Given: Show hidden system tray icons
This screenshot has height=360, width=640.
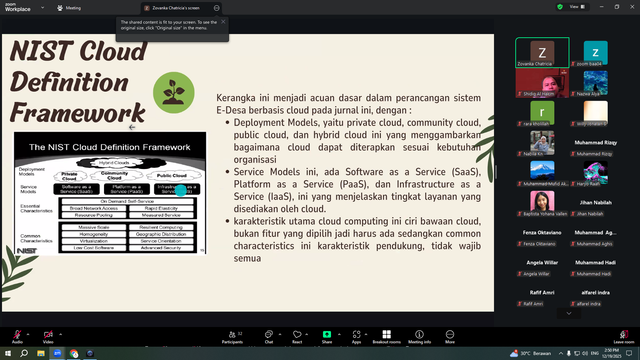Looking at the screenshot, I should pos(561,353).
